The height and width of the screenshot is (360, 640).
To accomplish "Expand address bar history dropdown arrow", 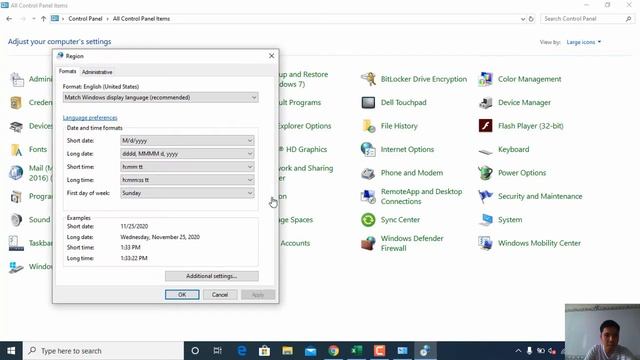I will pos(523,19).
